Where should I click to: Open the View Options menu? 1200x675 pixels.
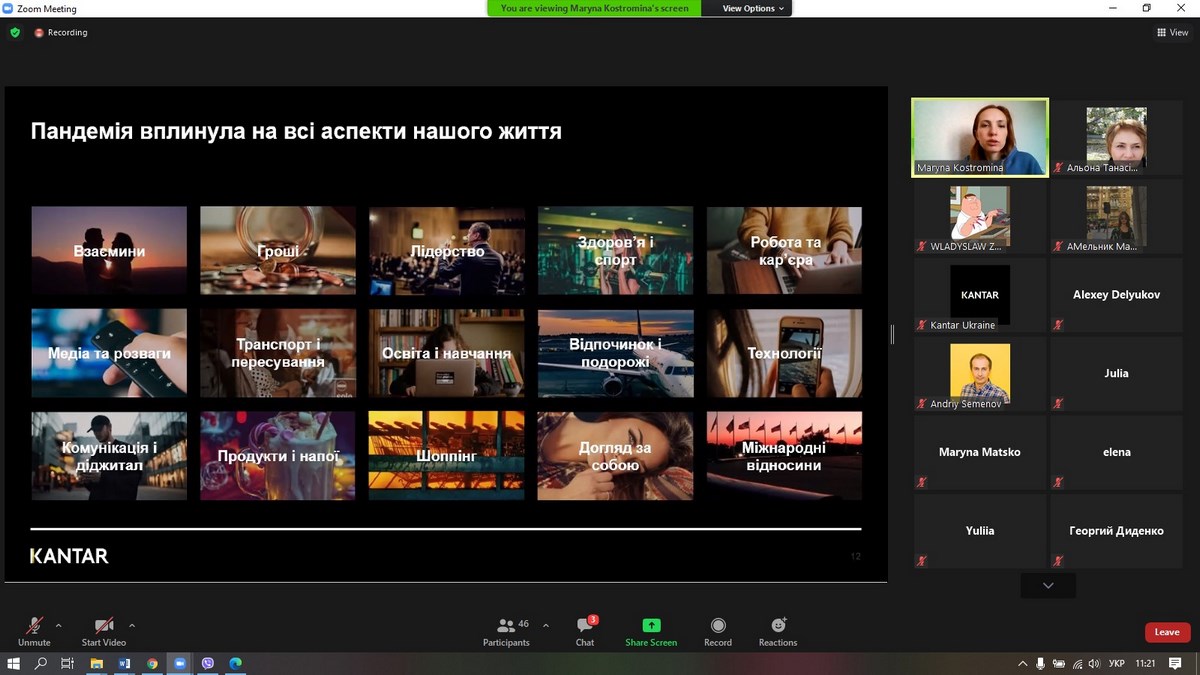pyautogui.click(x=754, y=8)
